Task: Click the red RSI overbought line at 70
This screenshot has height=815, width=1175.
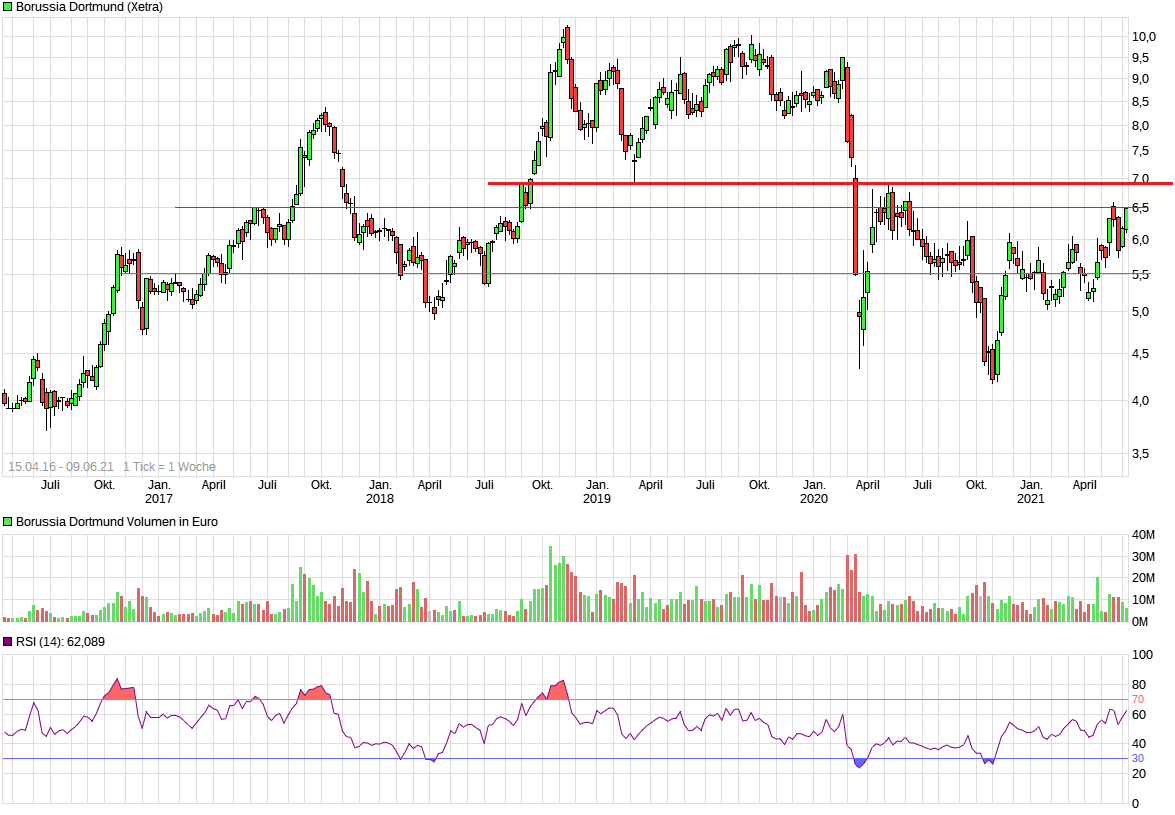Action: coord(565,700)
